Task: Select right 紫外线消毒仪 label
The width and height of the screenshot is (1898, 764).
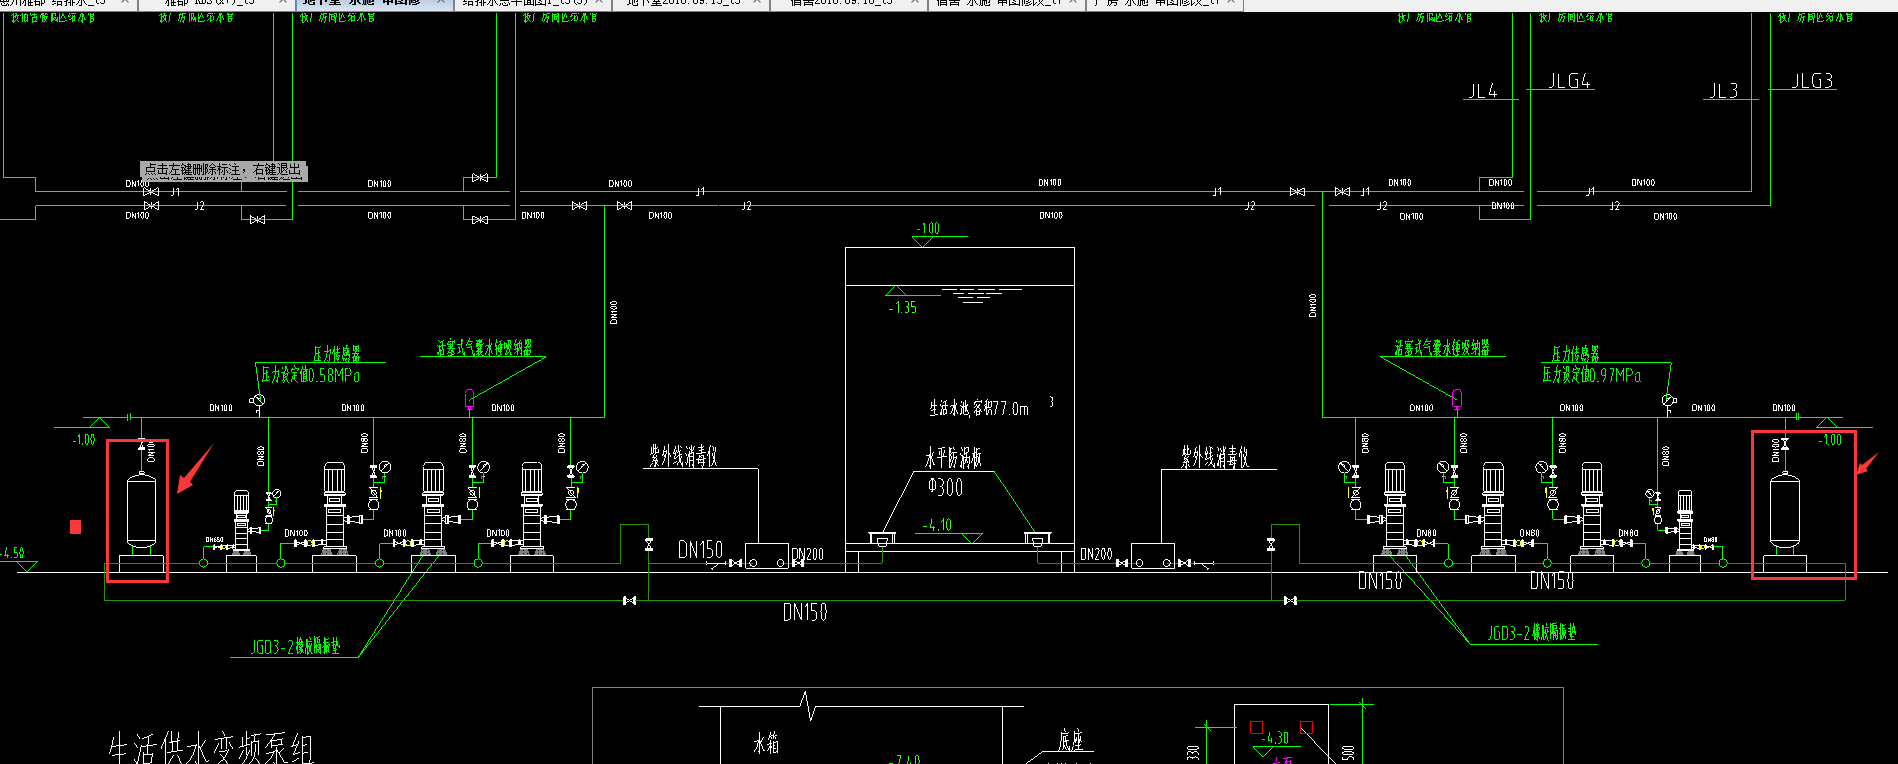Action: pos(1215,457)
